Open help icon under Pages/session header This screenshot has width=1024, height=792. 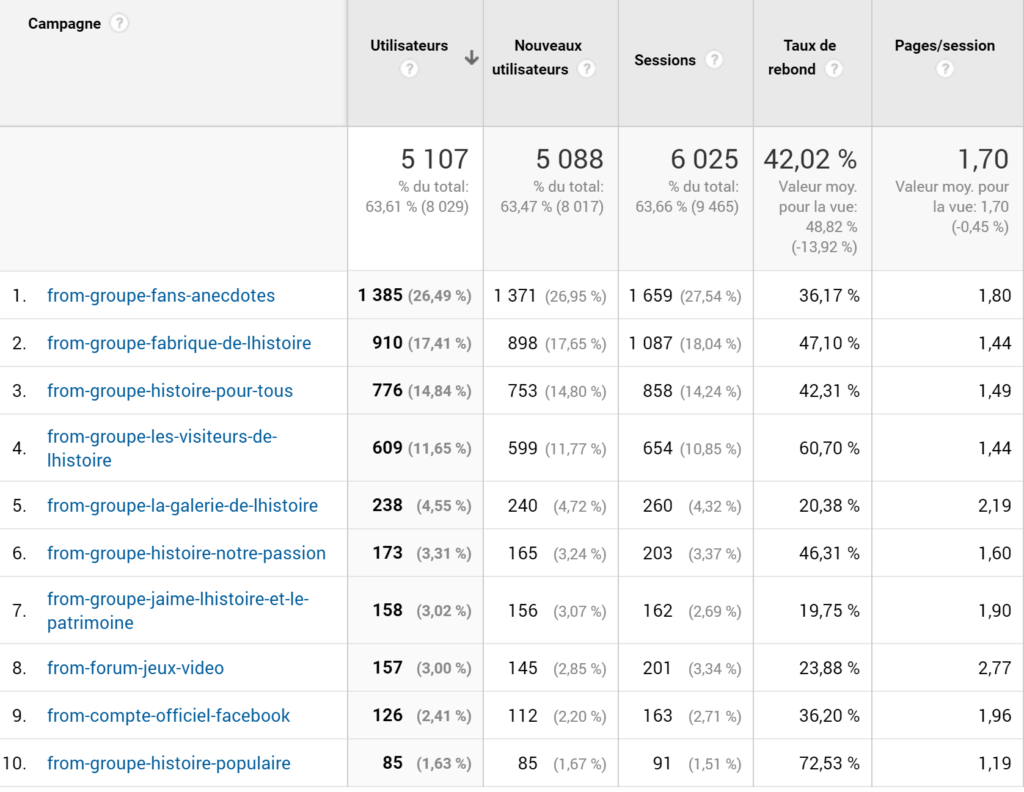944,69
